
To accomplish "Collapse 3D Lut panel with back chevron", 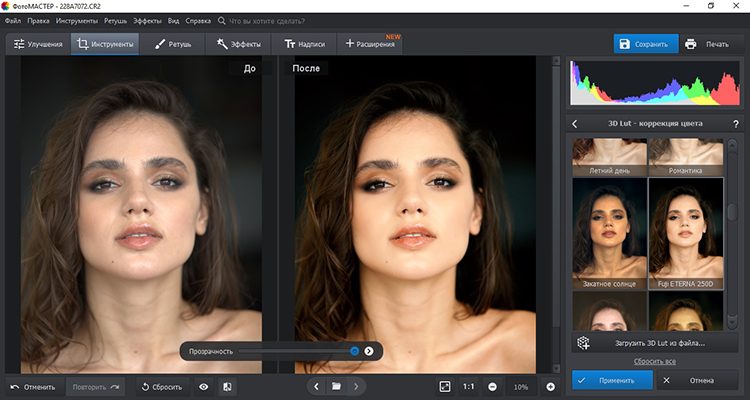I will [x=575, y=124].
